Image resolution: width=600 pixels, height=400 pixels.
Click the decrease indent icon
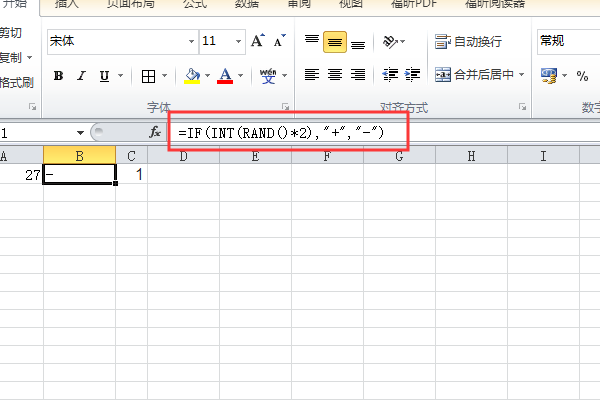390,75
